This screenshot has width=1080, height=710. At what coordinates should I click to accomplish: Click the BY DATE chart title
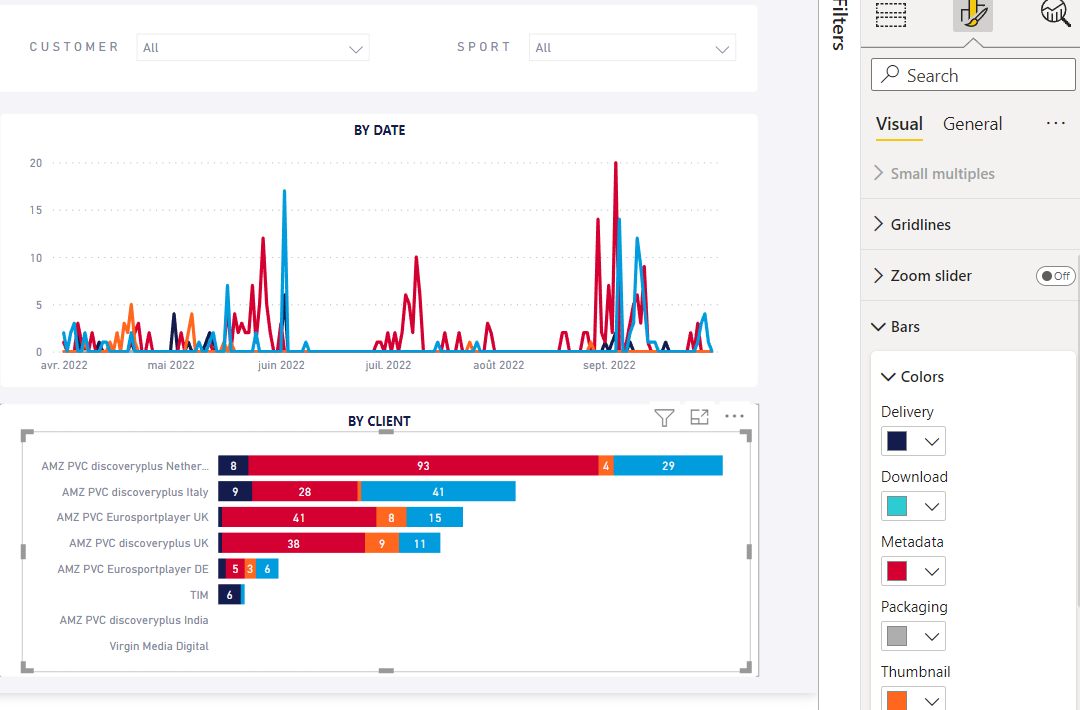(380, 130)
